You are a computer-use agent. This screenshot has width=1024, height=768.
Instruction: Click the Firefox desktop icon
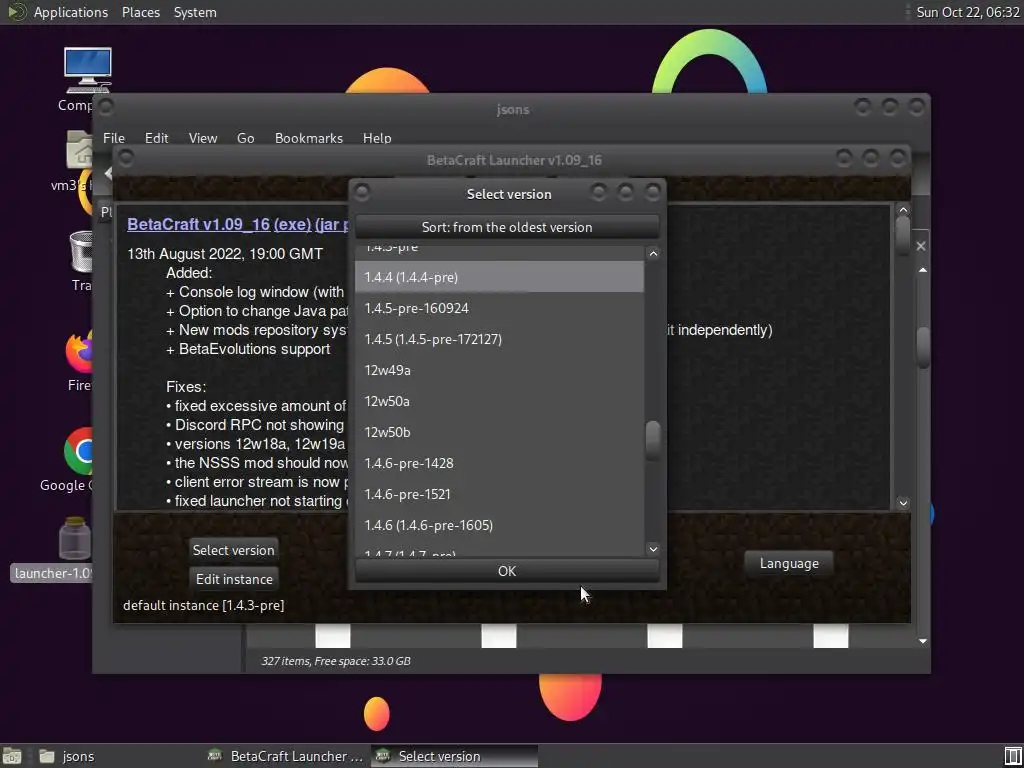coord(79,351)
